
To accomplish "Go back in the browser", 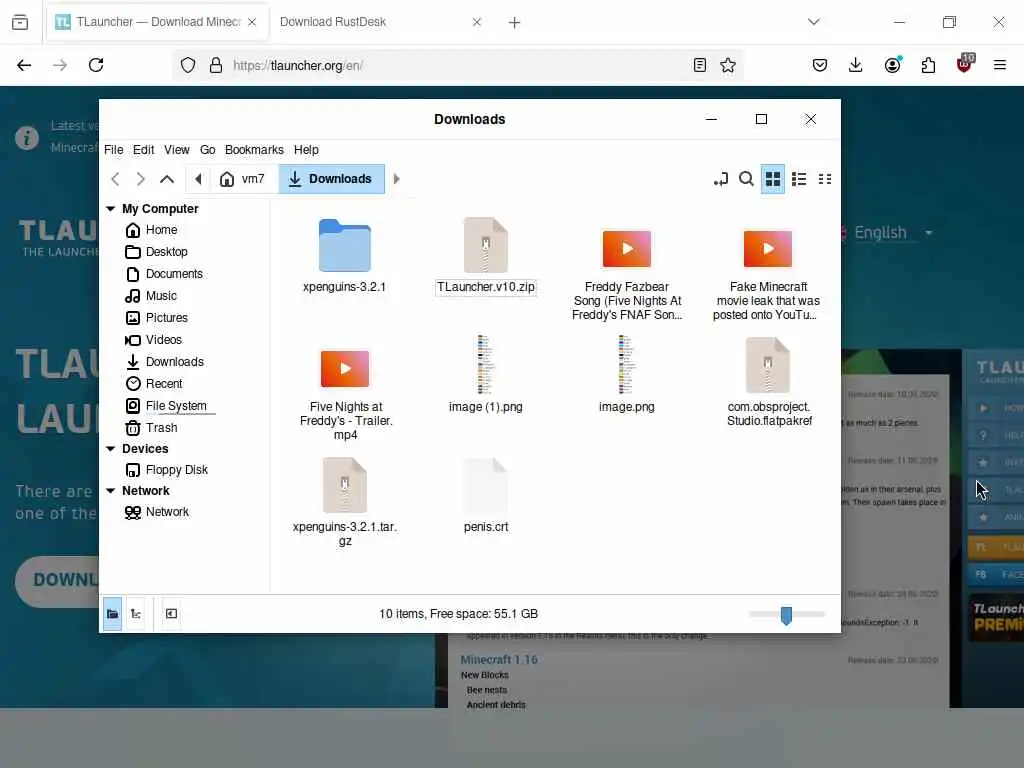I will click(x=24, y=65).
